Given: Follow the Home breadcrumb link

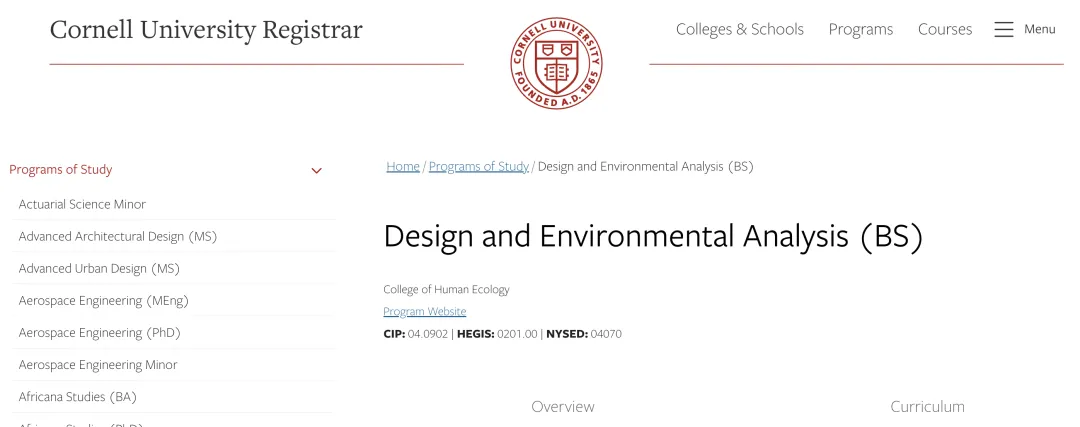Looking at the screenshot, I should 403,167.
